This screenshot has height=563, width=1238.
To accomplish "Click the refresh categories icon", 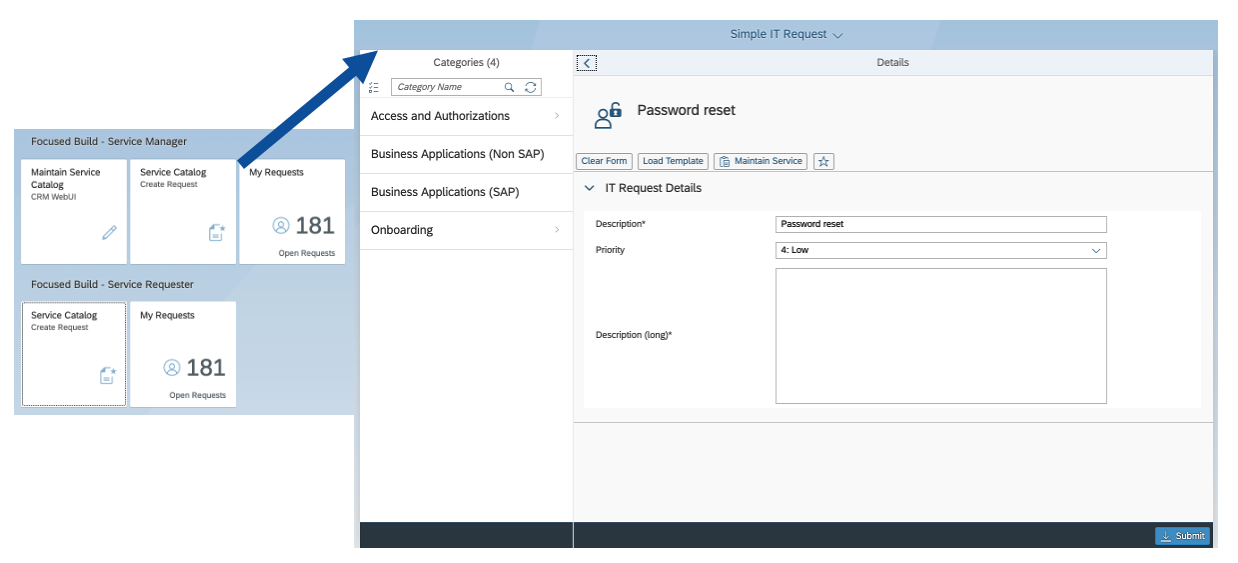I will [530, 87].
